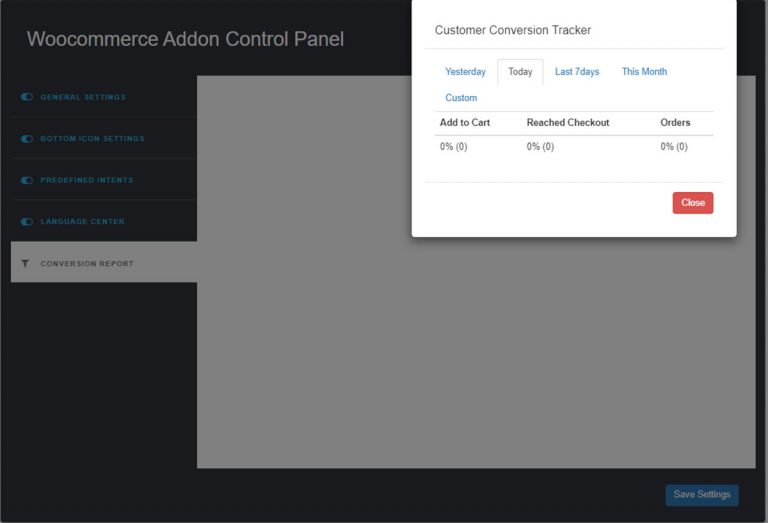Switch to the Last 7days tab
Image resolution: width=768 pixels, height=523 pixels.
[x=577, y=72]
